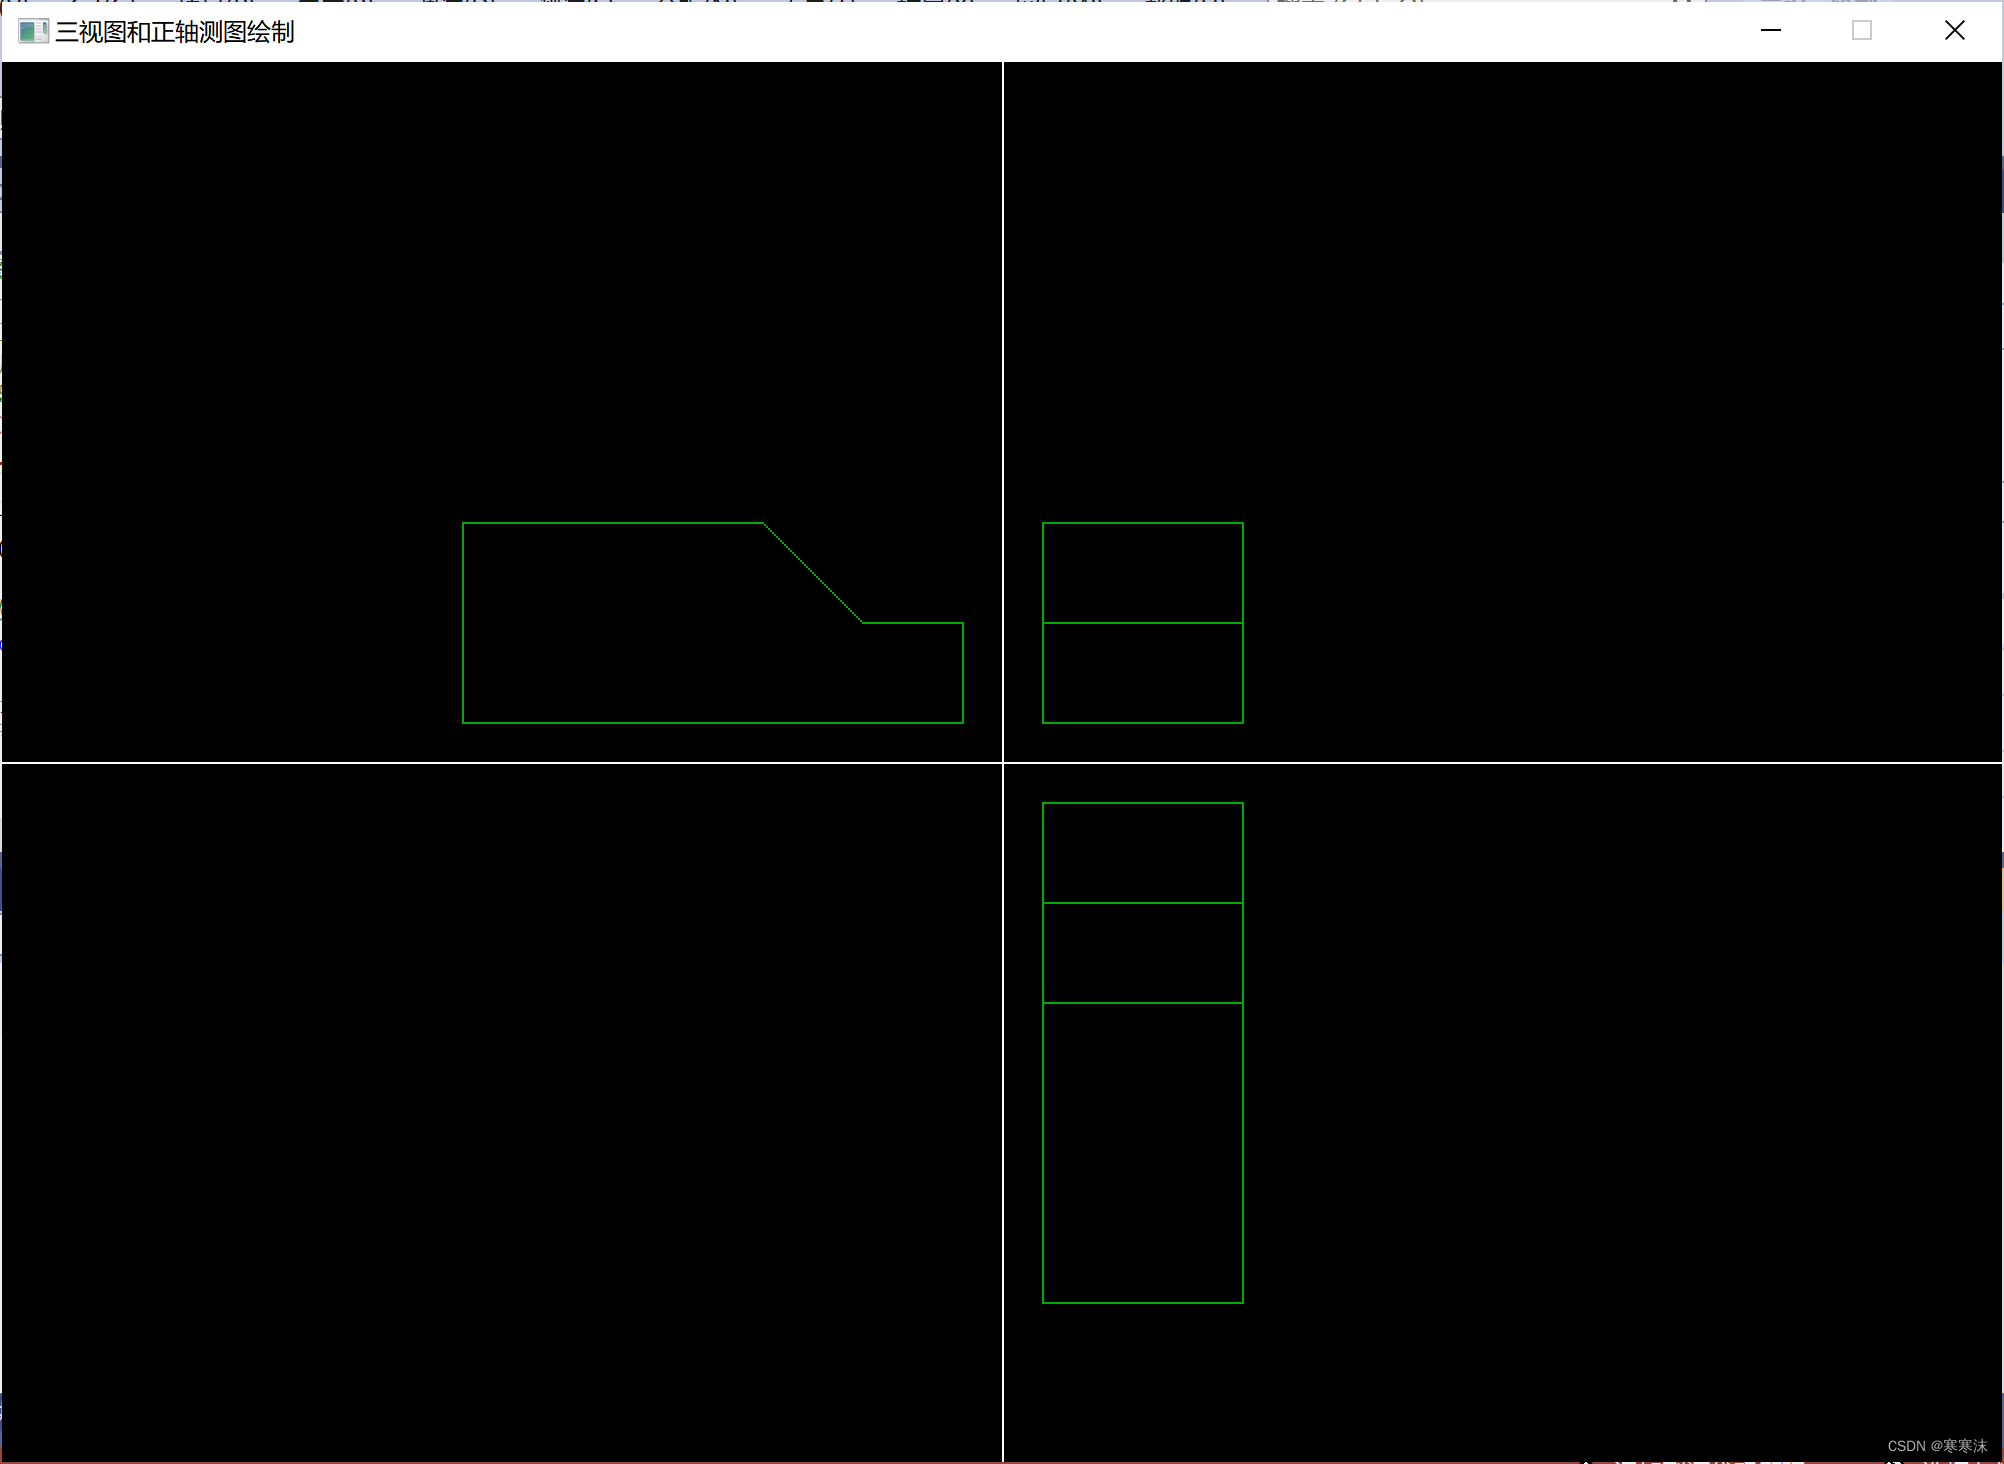Click the large bottom section of bottom-right rectangle
2004x1464 pixels.
click(1142, 1152)
